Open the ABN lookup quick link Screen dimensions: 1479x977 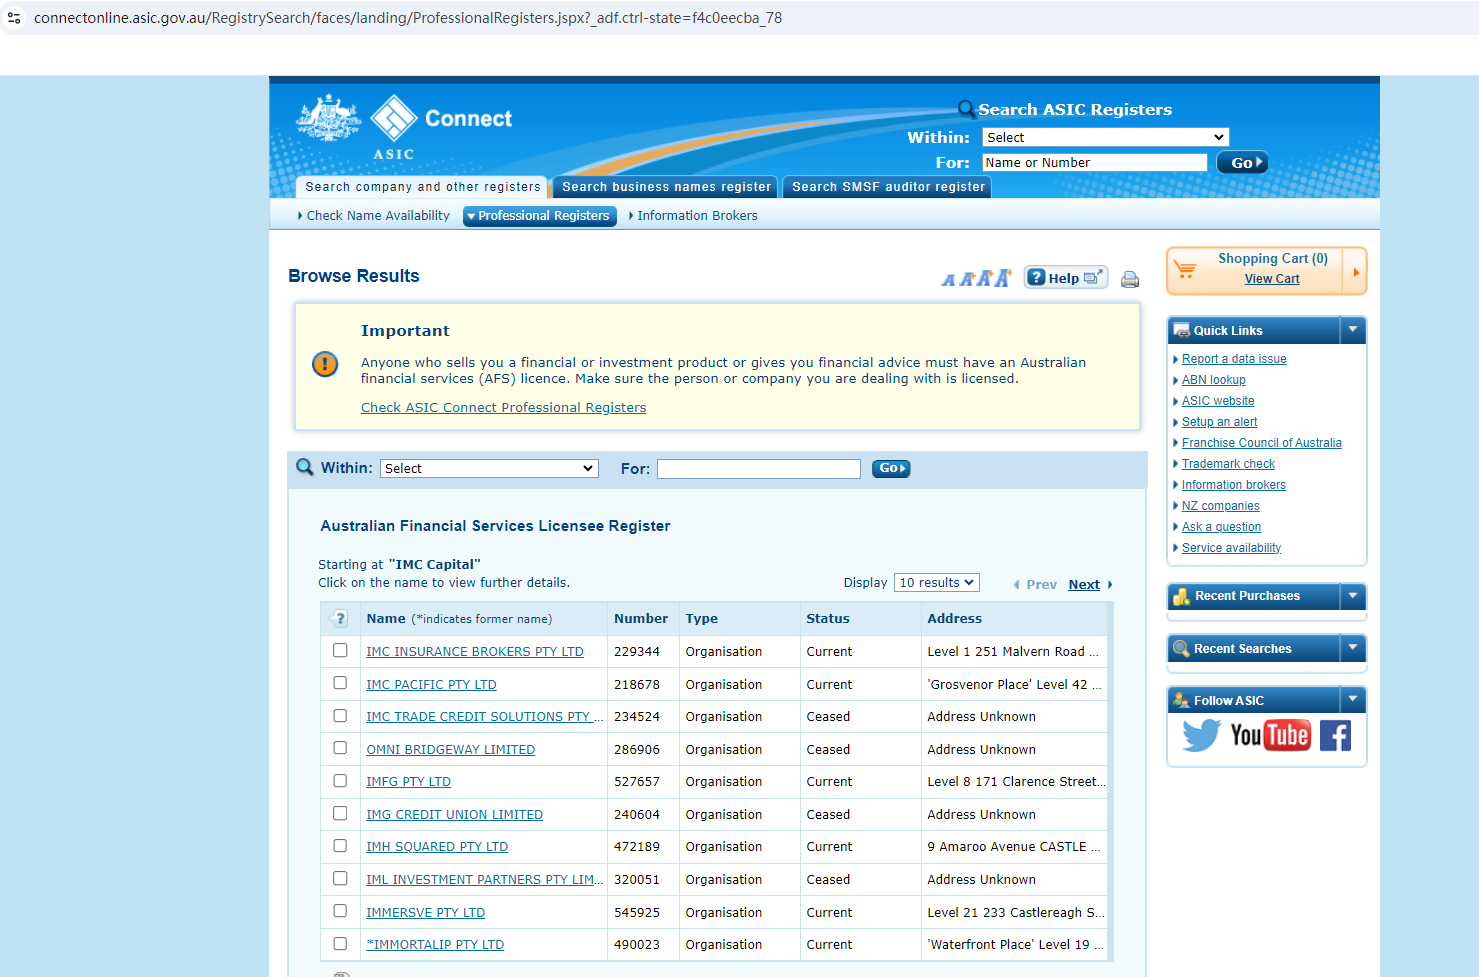[1214, 380]
